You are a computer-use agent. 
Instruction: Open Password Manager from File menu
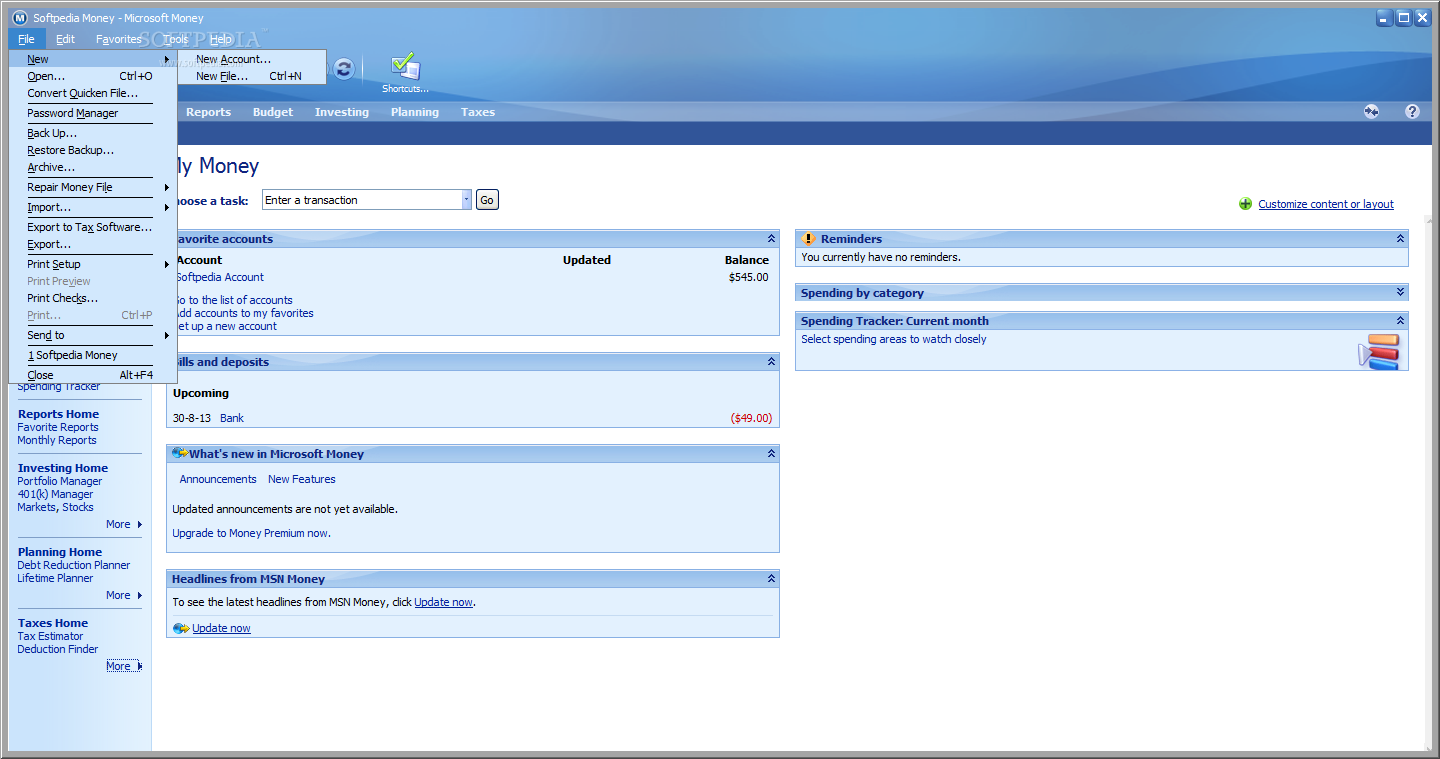92,113
